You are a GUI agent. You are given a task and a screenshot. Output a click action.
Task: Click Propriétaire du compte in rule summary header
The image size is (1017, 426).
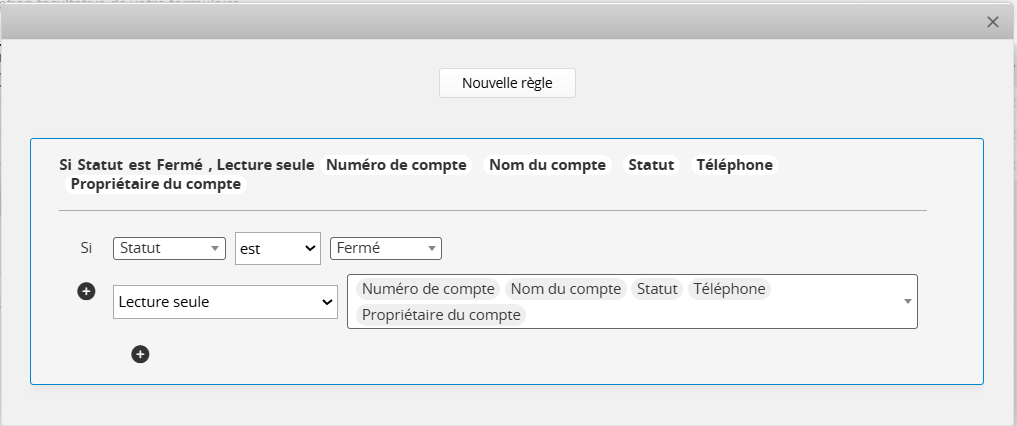155,184
